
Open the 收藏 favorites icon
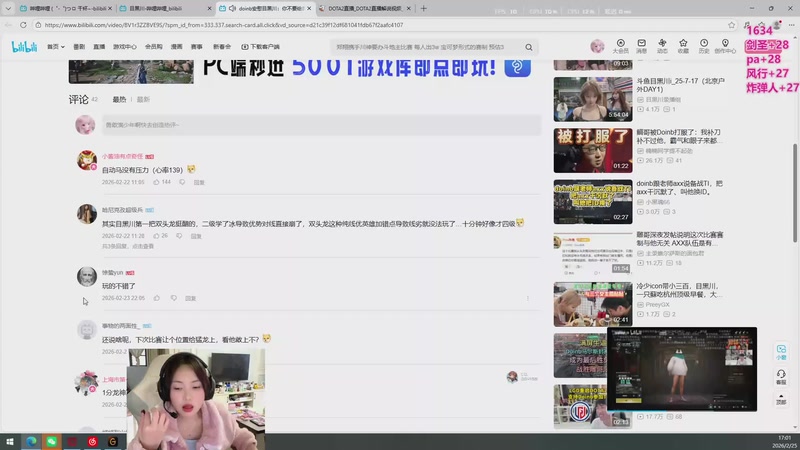point(683,46)
